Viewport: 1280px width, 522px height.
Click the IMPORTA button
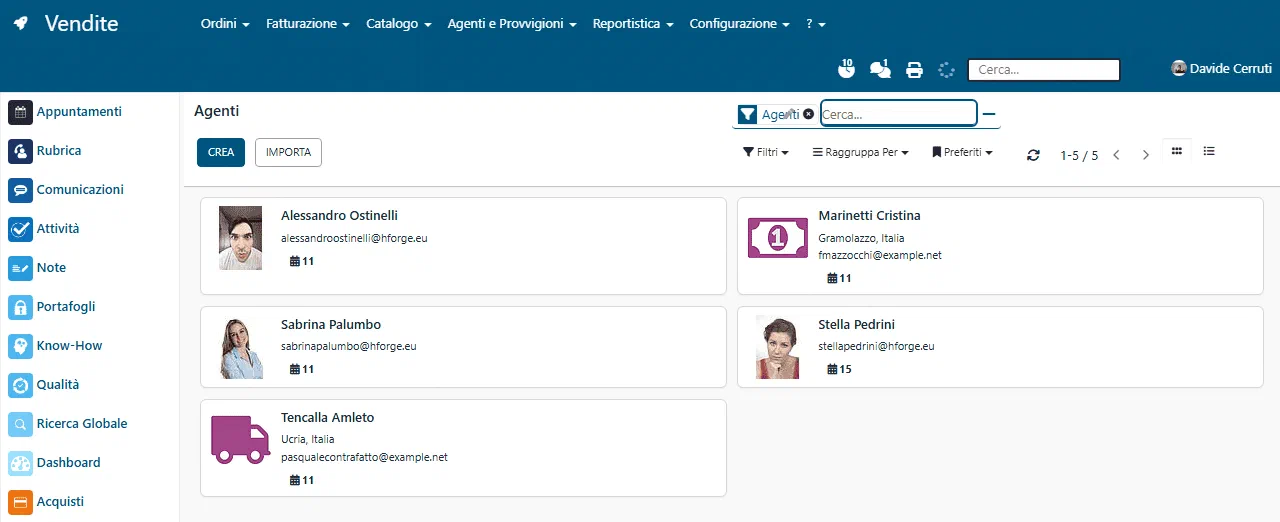click(288, 153)
